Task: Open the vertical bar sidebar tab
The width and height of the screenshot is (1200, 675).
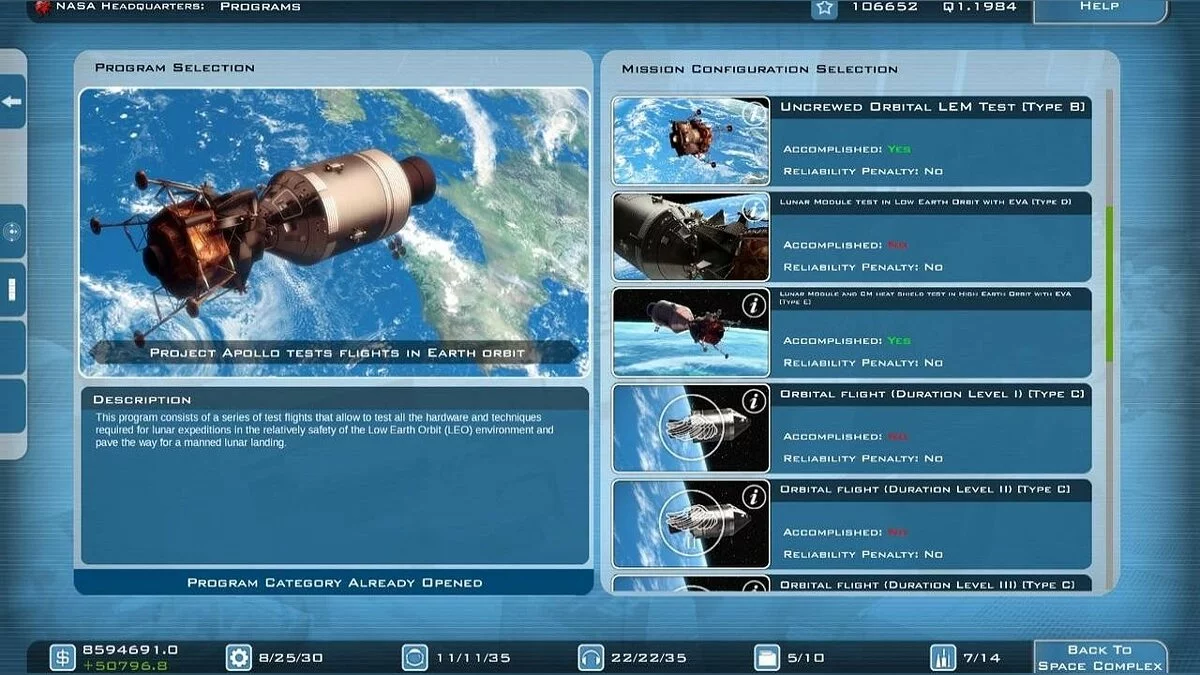Action: coord(12,290)
